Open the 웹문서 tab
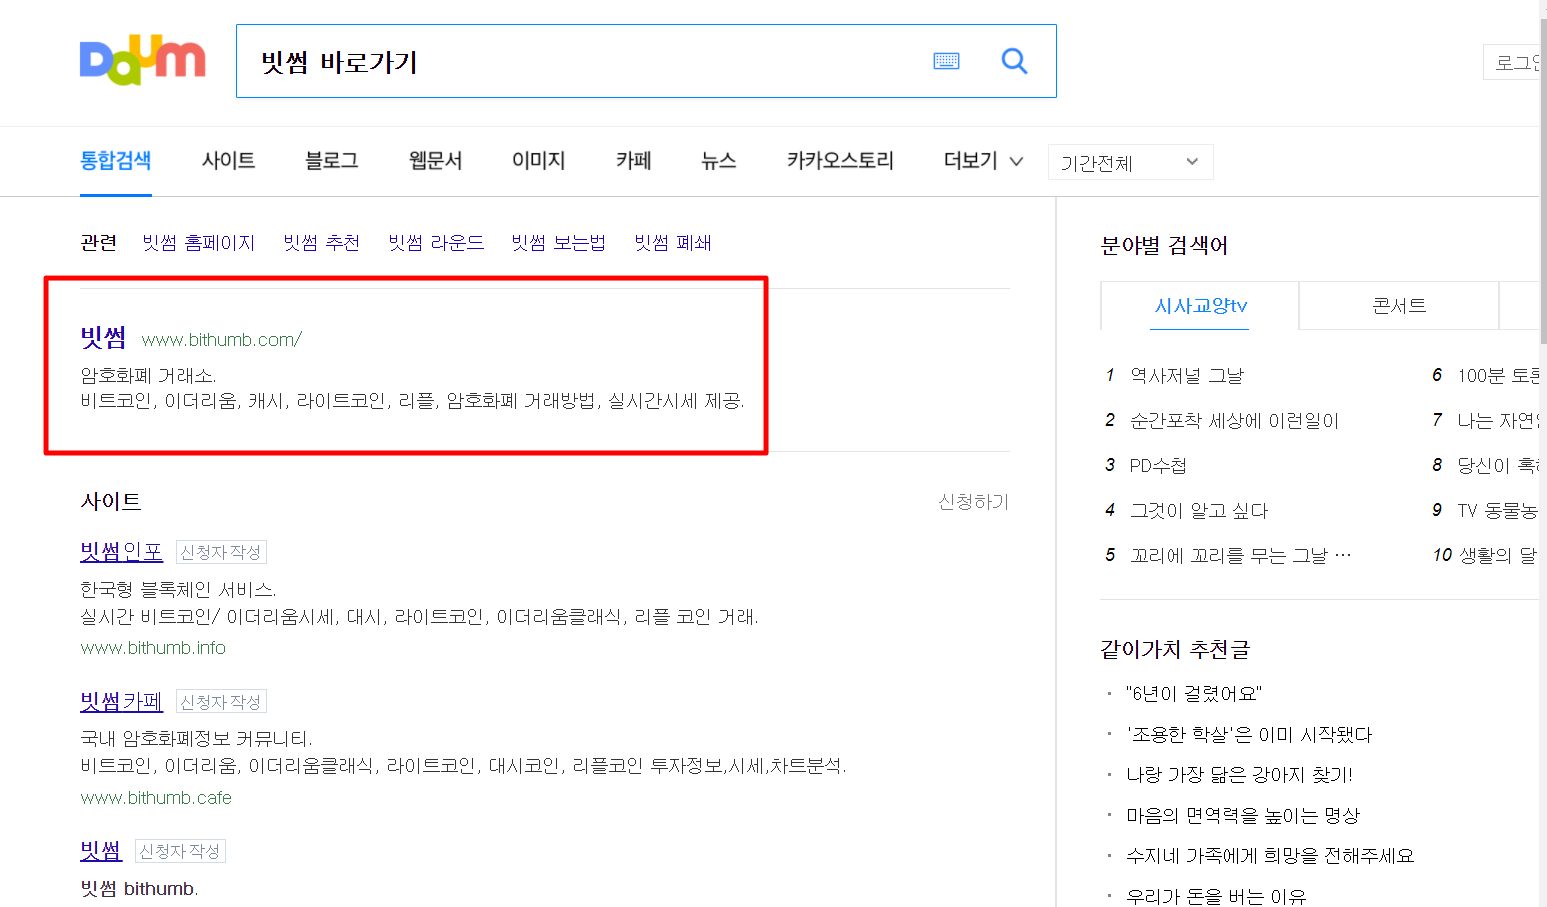The width and height of the screenshot is (1547, 907). click(435, 161)
